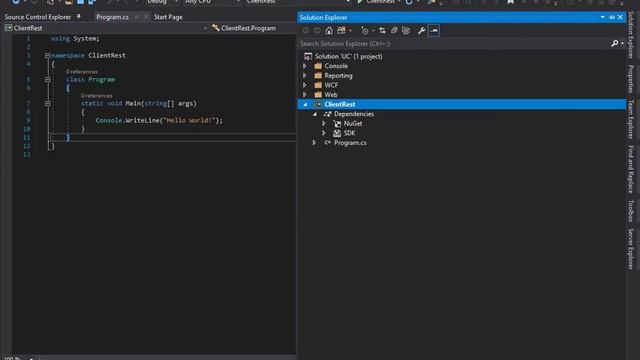The image size is (640, 360).
Task: Open Server Explorer side tab
Action: [631, 249]
